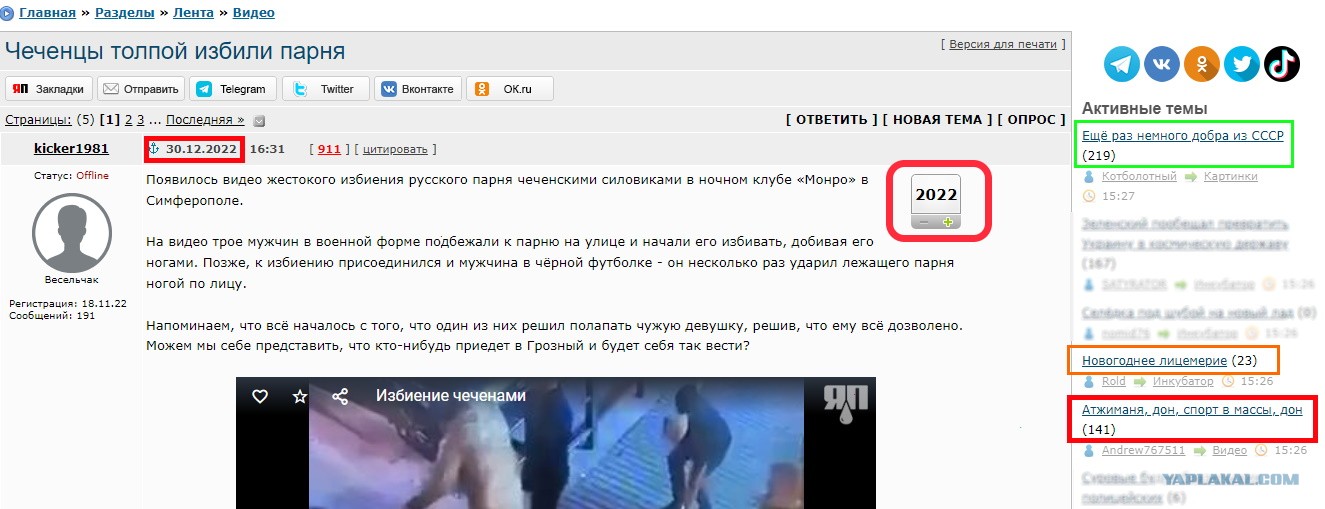1325x509 pixels.
Task: Jump to the Последняя » page
Action: point(205,120)
